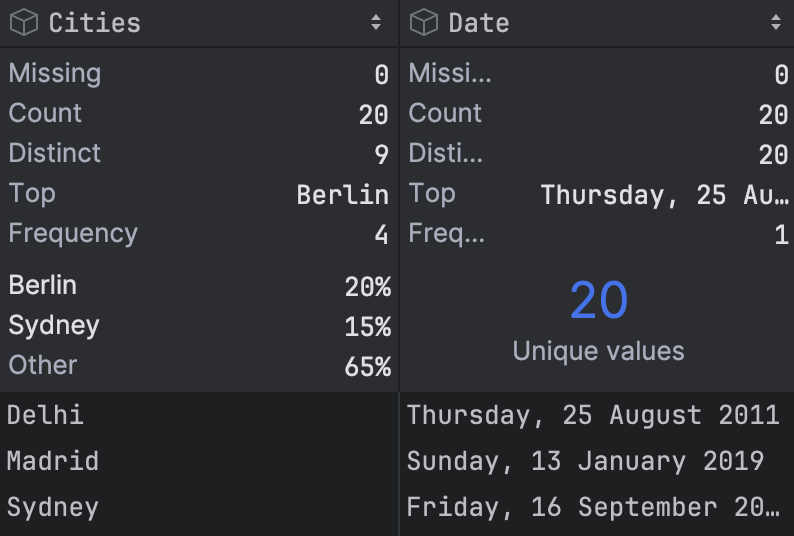Click the Madrid cell
Screen dimensions: 794x536
(199, 461)
